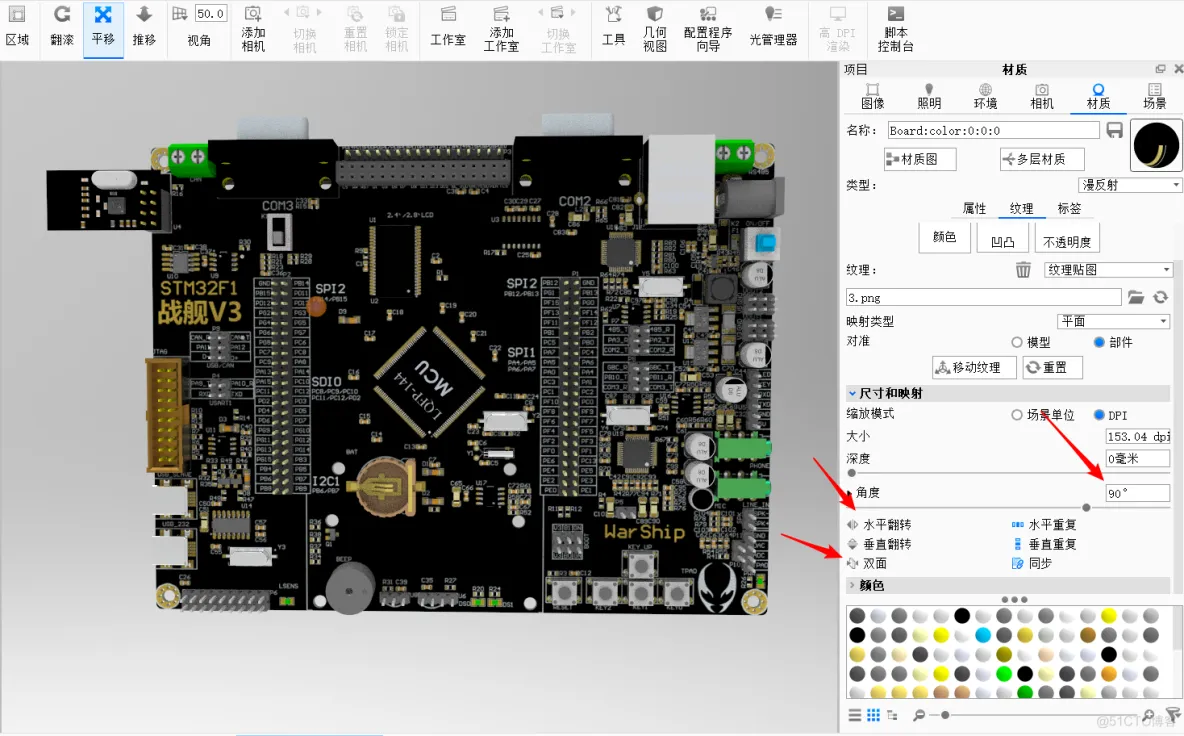Undock the 材质 panel with float icon
1184x736 pixels.
coord(1161,69)
